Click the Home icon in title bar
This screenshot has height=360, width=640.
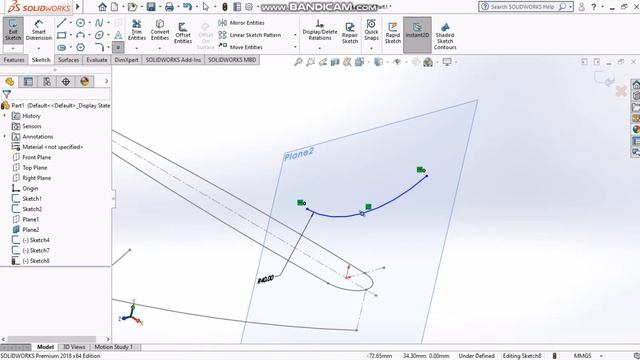click(102, 7)
